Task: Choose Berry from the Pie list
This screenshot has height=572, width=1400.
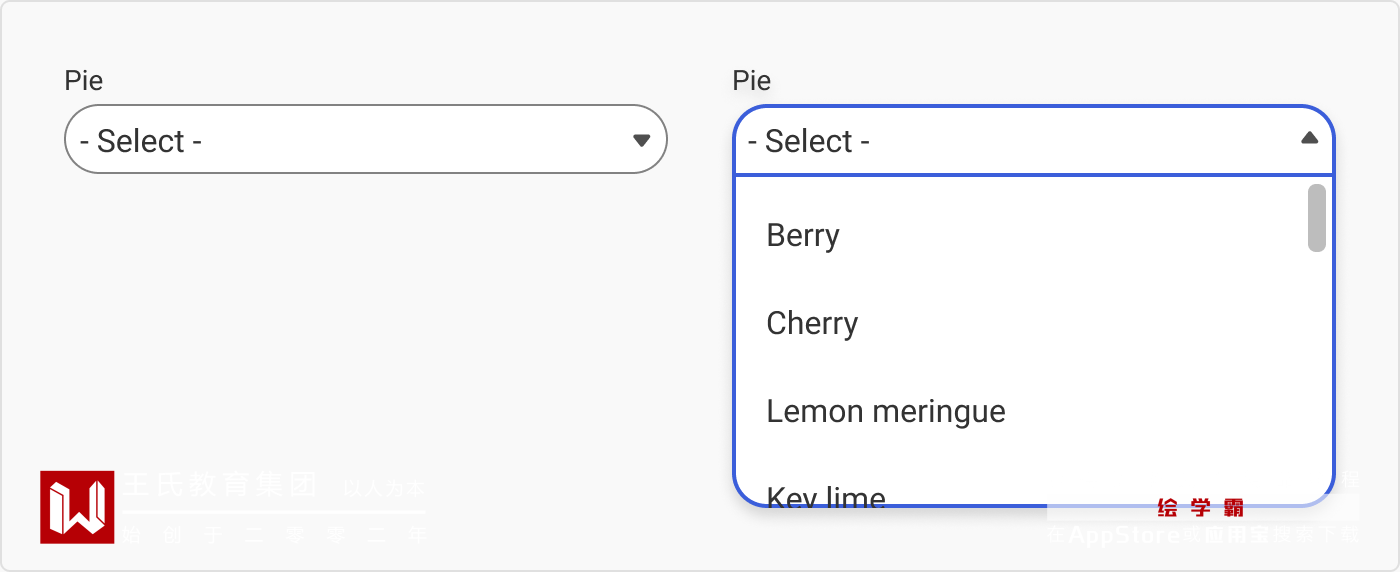Action: point(803,236)
